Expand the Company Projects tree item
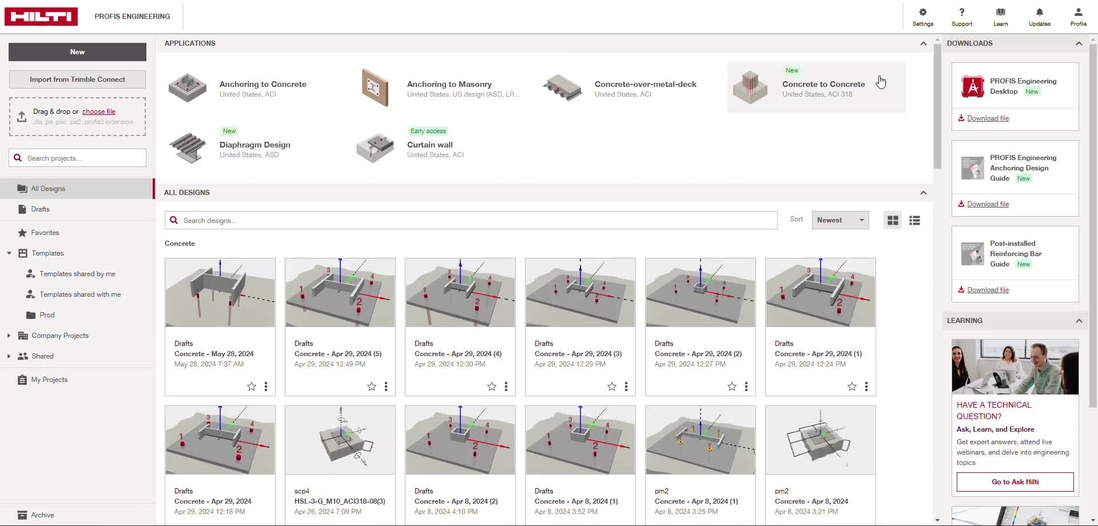 click(x=10, y=336)
